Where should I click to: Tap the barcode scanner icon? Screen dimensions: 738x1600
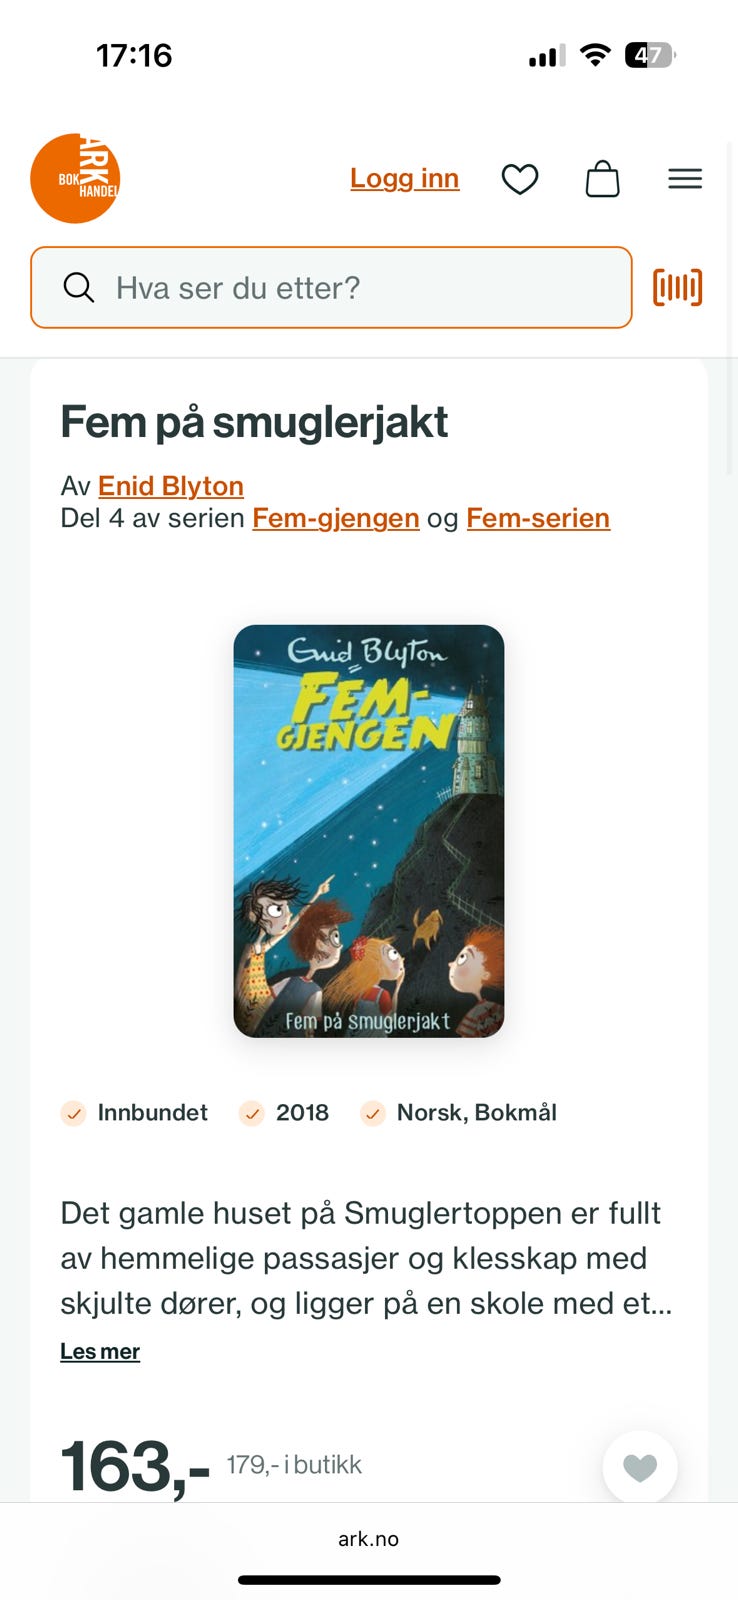[678, 288]
